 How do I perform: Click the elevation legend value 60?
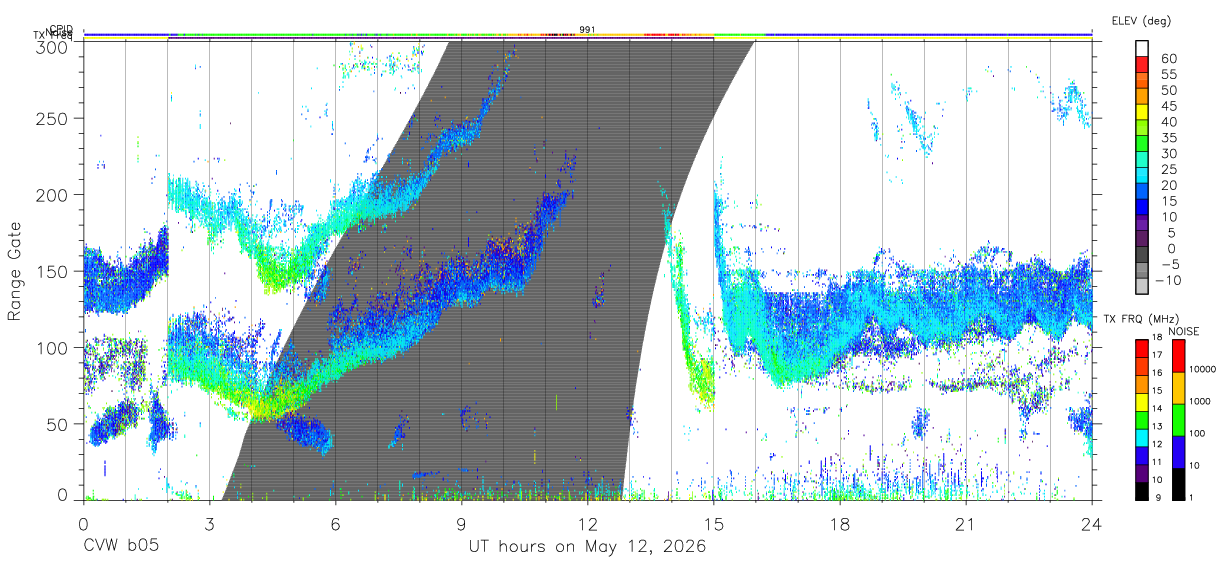(x=1168, y=57)
